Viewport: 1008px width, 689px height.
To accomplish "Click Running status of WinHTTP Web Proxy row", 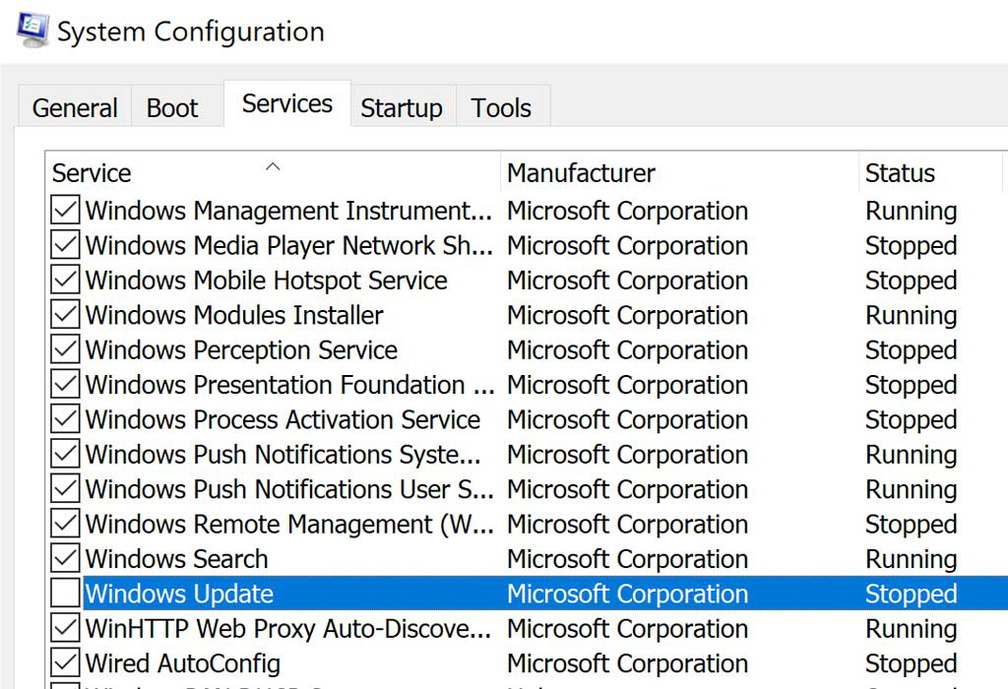I will click(911, 628).
